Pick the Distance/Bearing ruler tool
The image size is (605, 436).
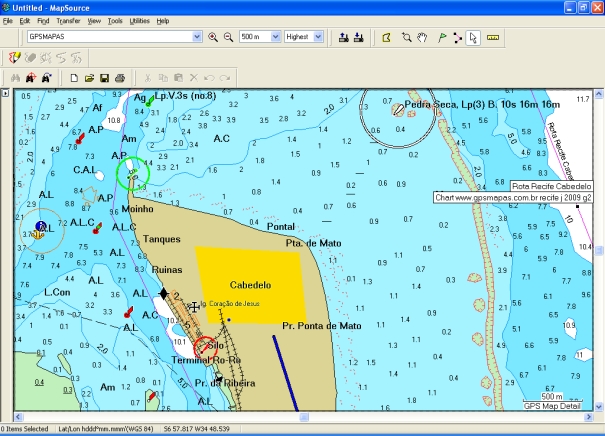pyautogui.click(x=491, y=37)
